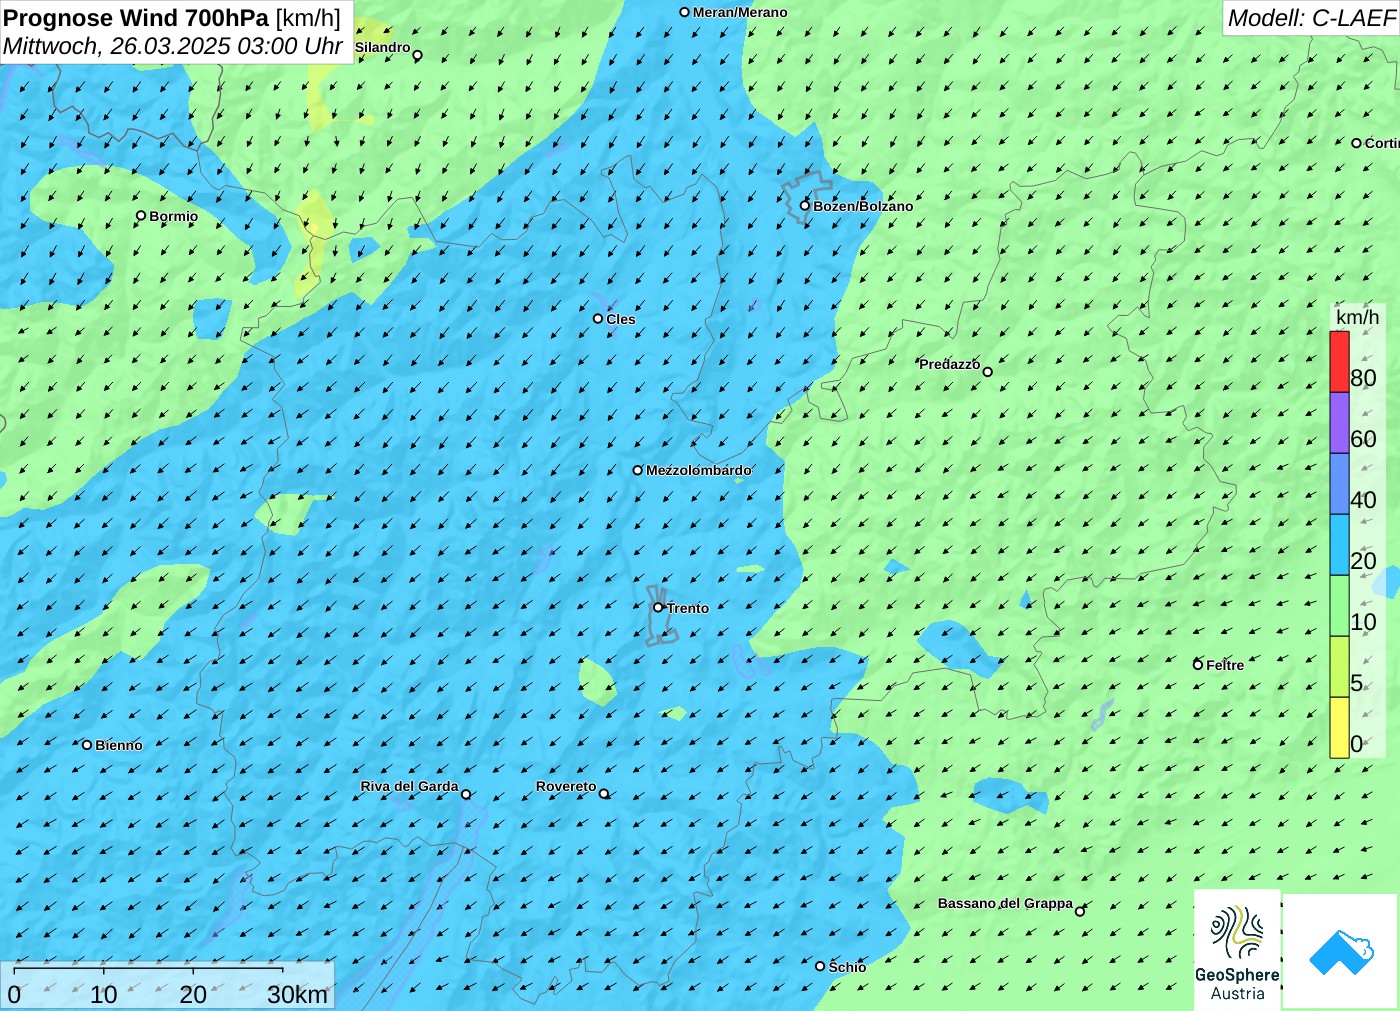Select the Riva del Garda marker
Image resolution: width=1400 pixels, height=1011 pixels.
click(465, 794)
